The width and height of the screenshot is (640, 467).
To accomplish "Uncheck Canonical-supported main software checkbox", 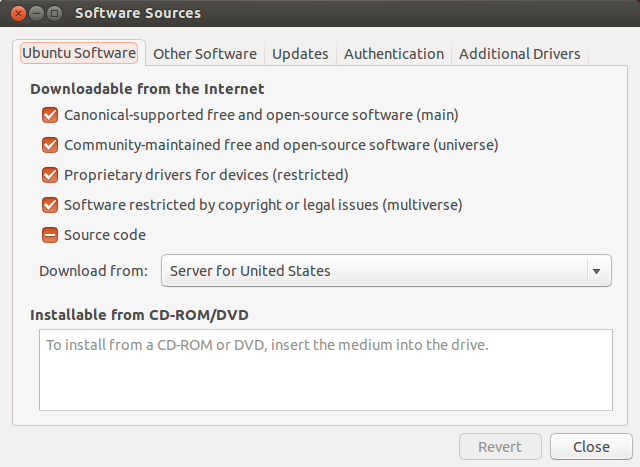I will tap(50, 115).
